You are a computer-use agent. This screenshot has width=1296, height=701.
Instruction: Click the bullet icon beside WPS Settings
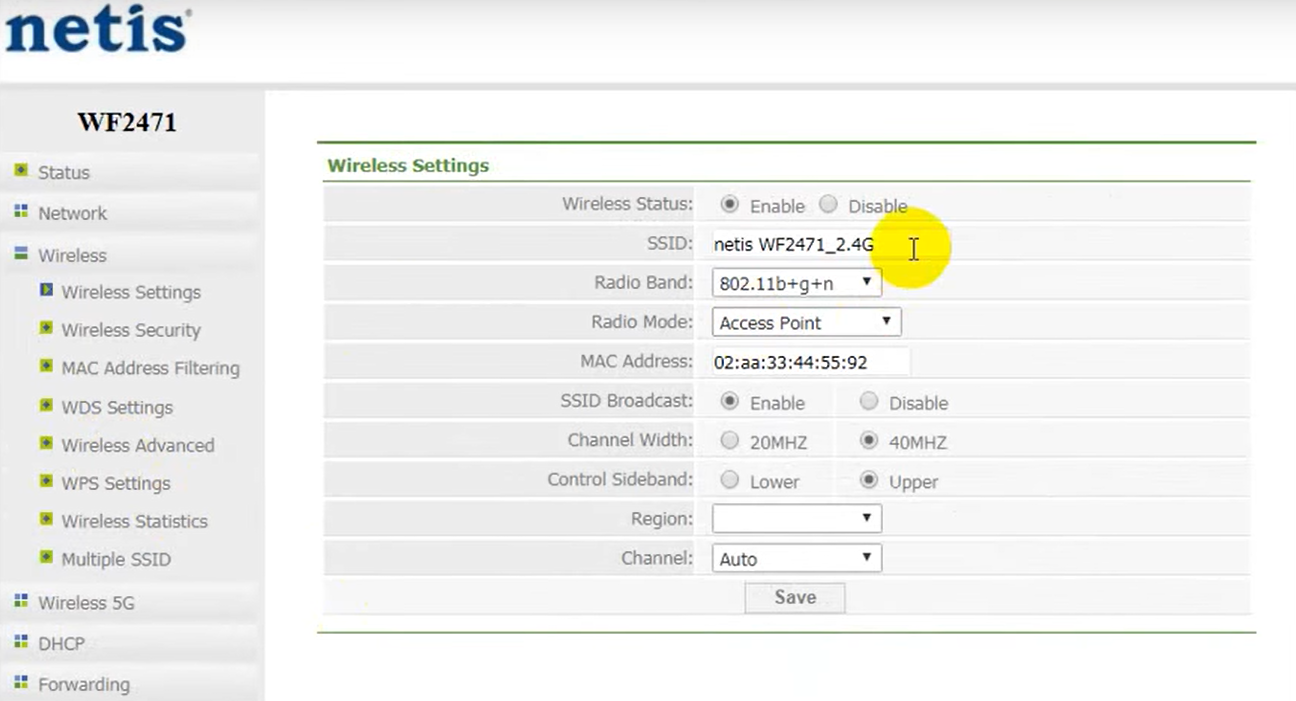[x=46, y=481]
